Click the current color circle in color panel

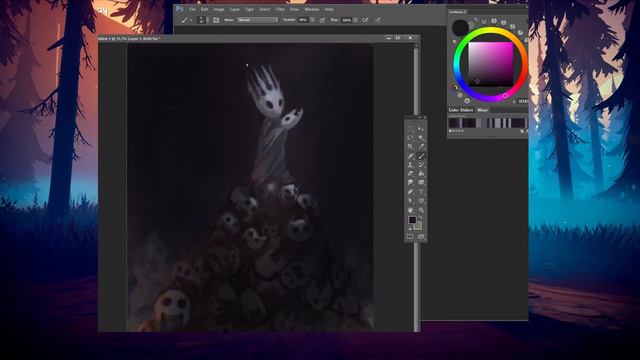coord(460,27)
